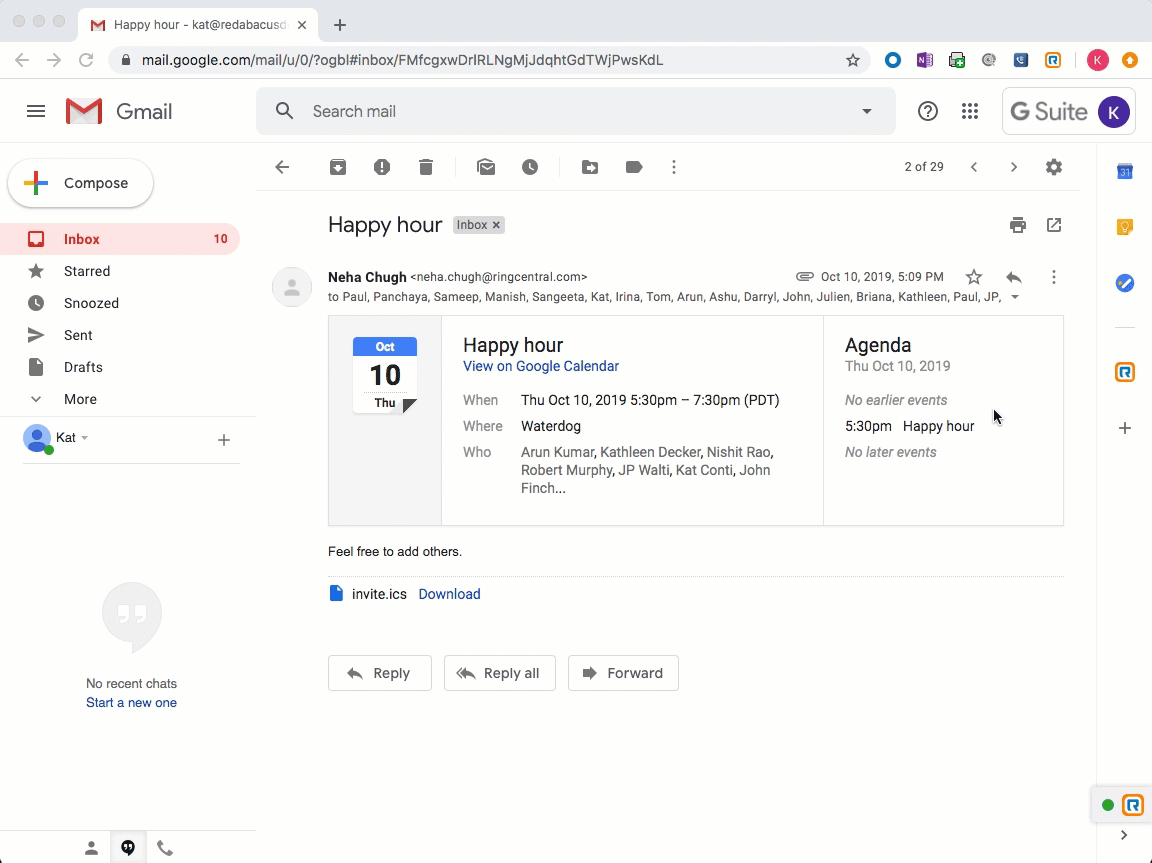Delete email using the trash icon
Image resolution: width=1152 pixels, height=863 pixels.
click(x=426, y=167)
